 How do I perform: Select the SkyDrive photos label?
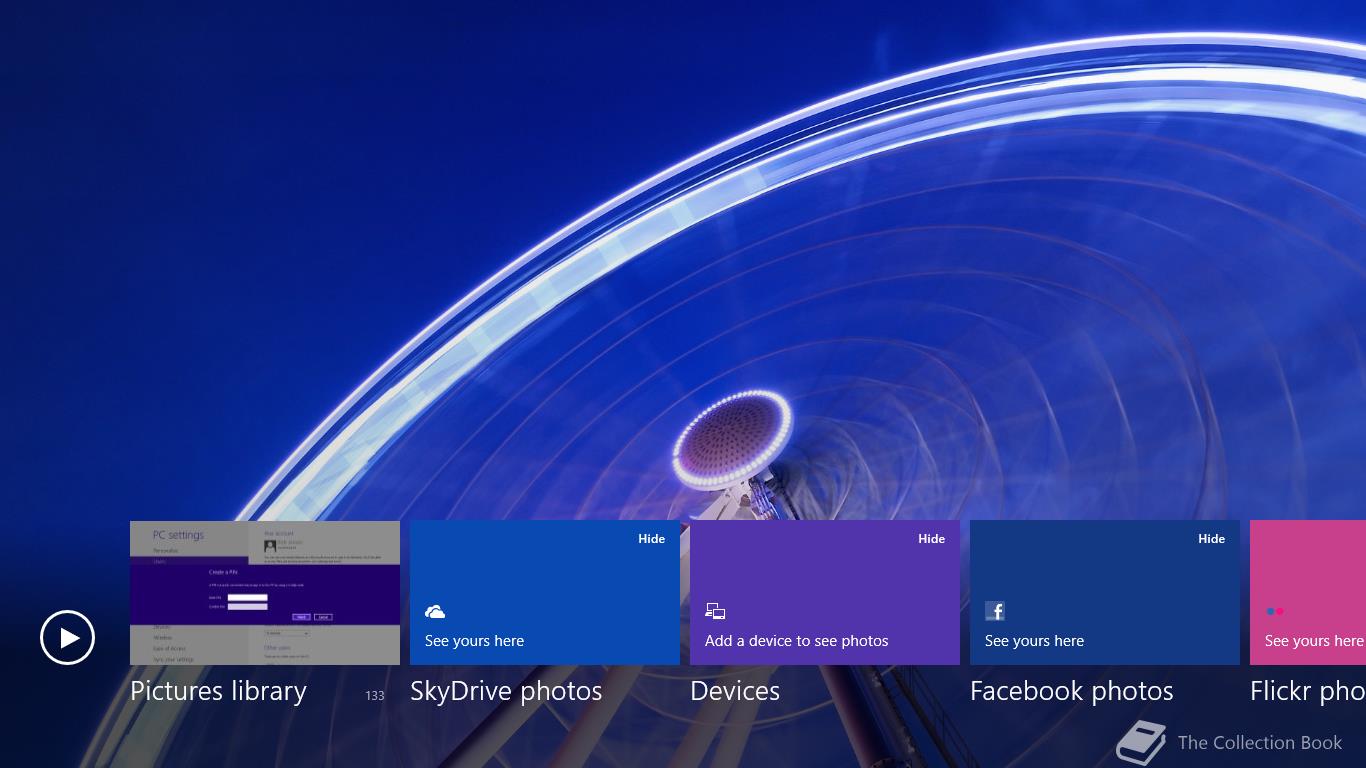506,691
